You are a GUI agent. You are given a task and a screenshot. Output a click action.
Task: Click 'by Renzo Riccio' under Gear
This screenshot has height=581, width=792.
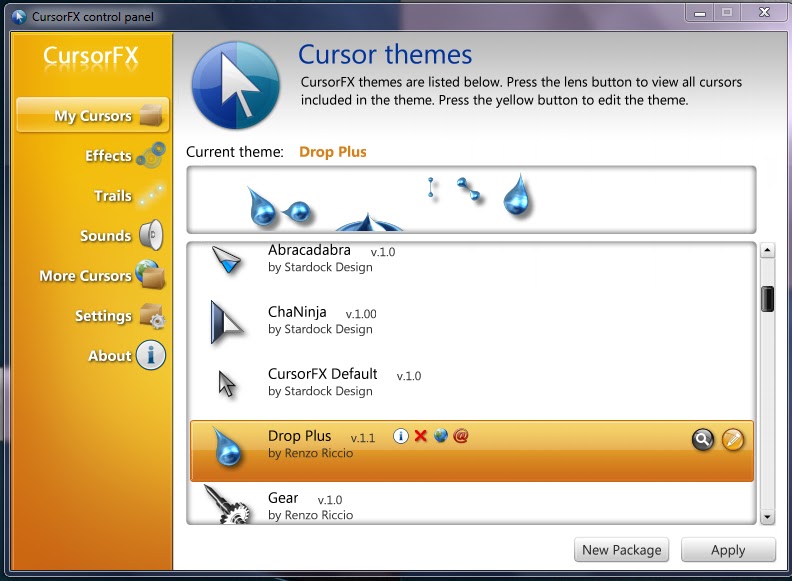pyautogui.click(x=311, y=515)
